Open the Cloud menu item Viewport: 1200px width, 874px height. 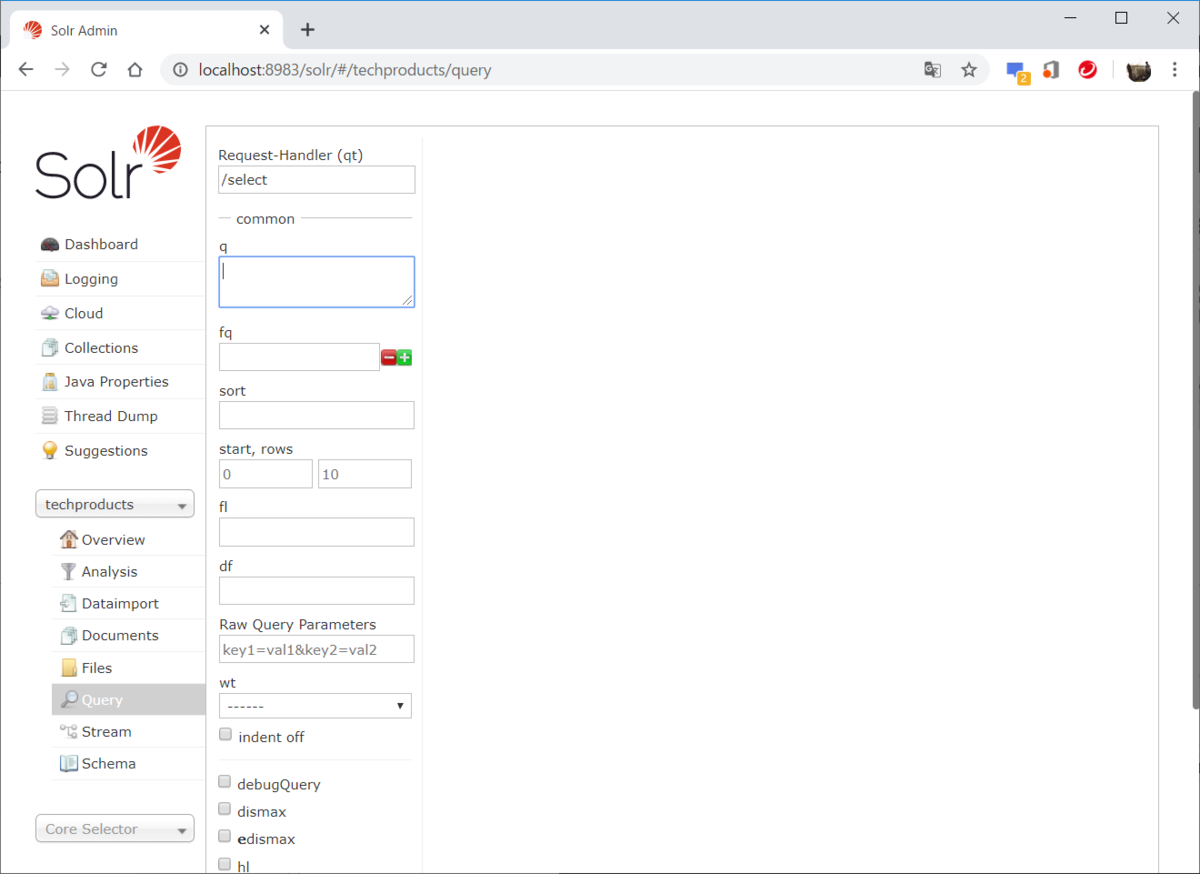click(x=84, y=313)
